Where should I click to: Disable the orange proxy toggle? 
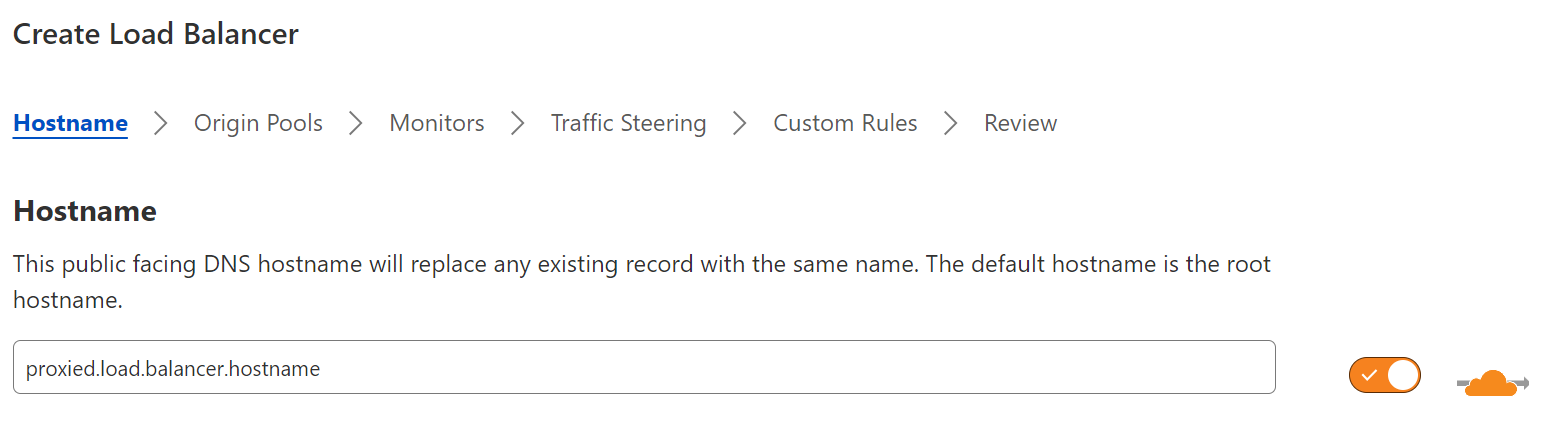click(x=1384, y=375)
